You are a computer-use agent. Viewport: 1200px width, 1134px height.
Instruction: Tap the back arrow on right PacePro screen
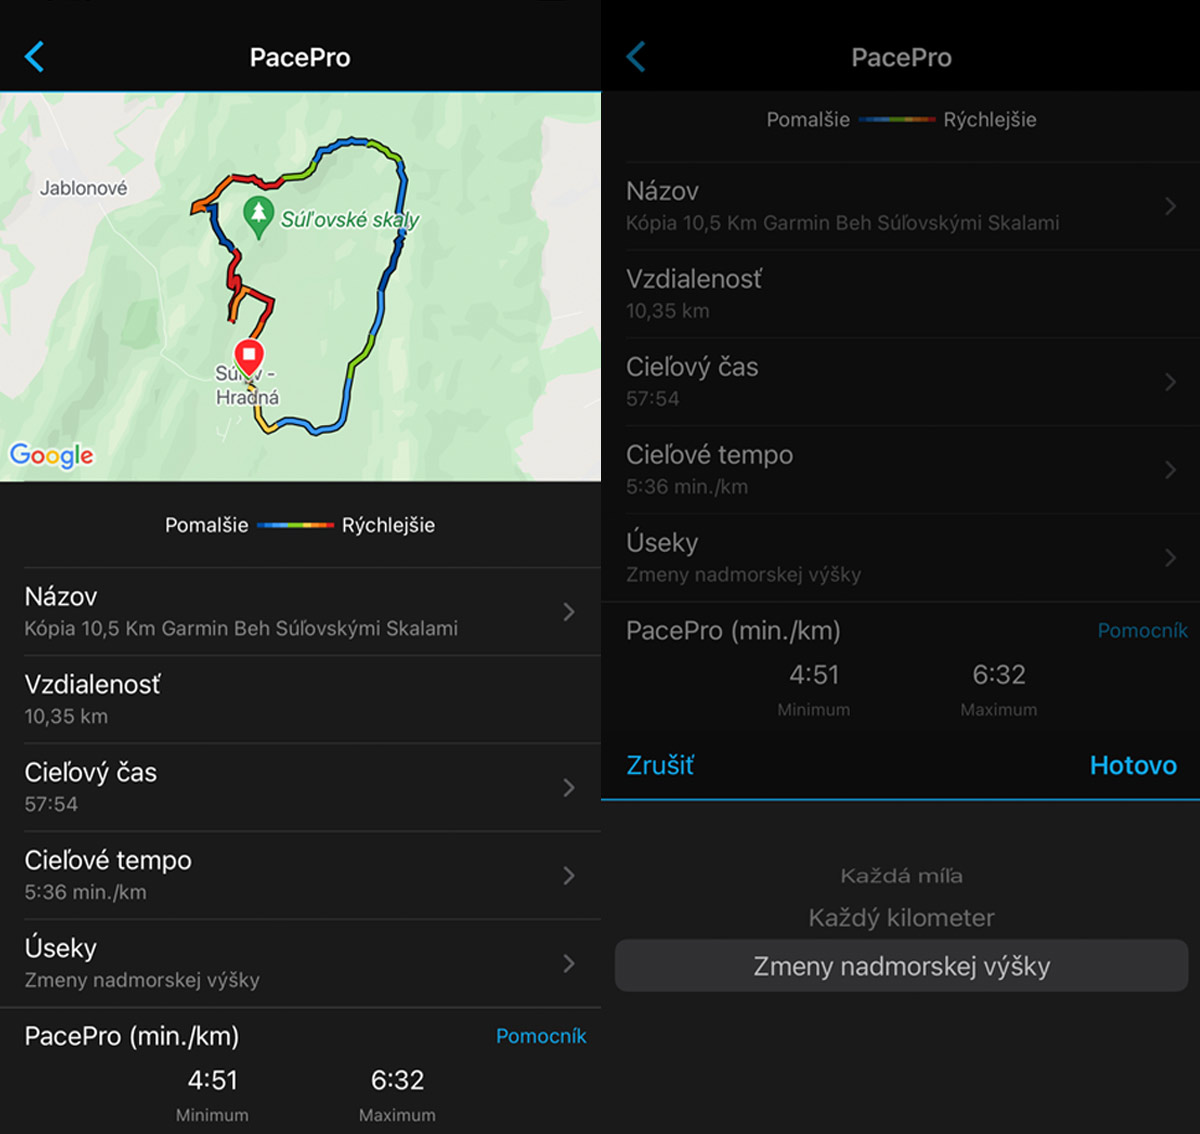point(635,57)
